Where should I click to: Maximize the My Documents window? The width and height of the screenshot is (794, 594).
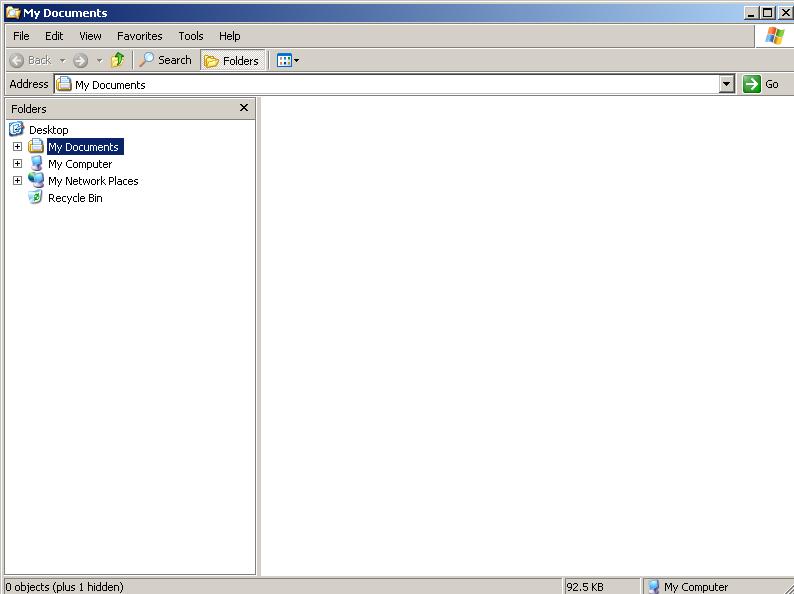[768, 13]
